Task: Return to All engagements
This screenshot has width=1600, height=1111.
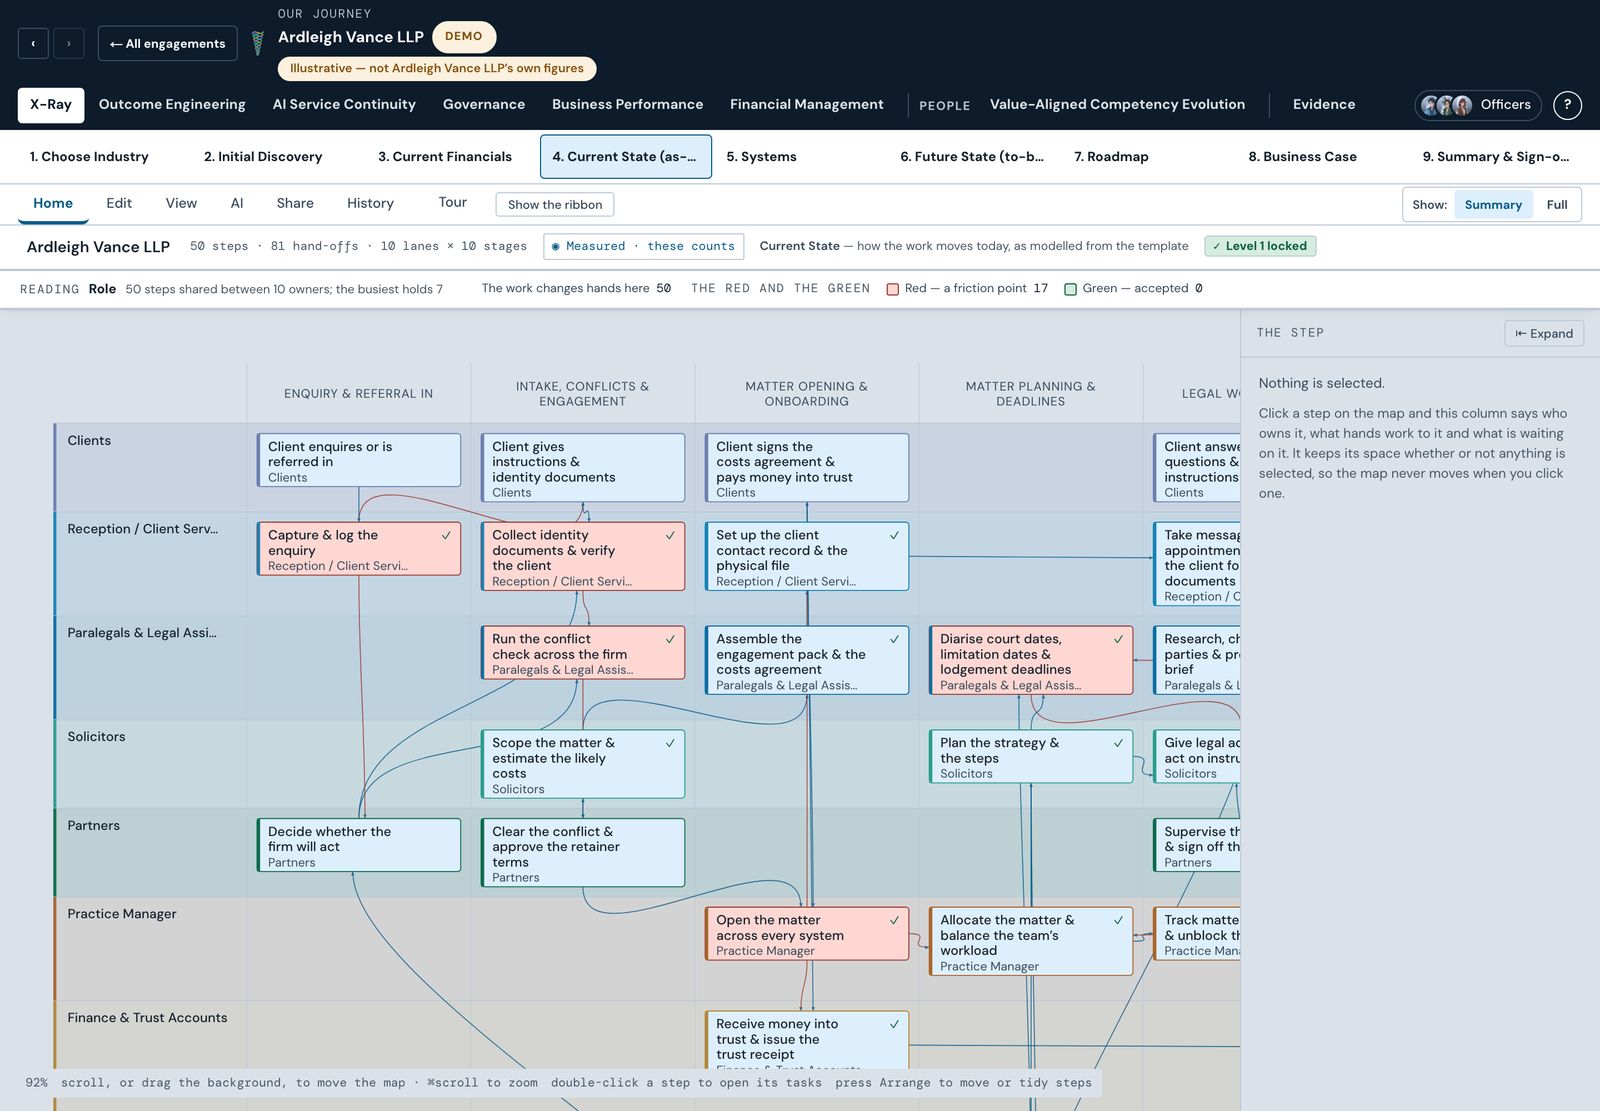Action: point(168,44)
